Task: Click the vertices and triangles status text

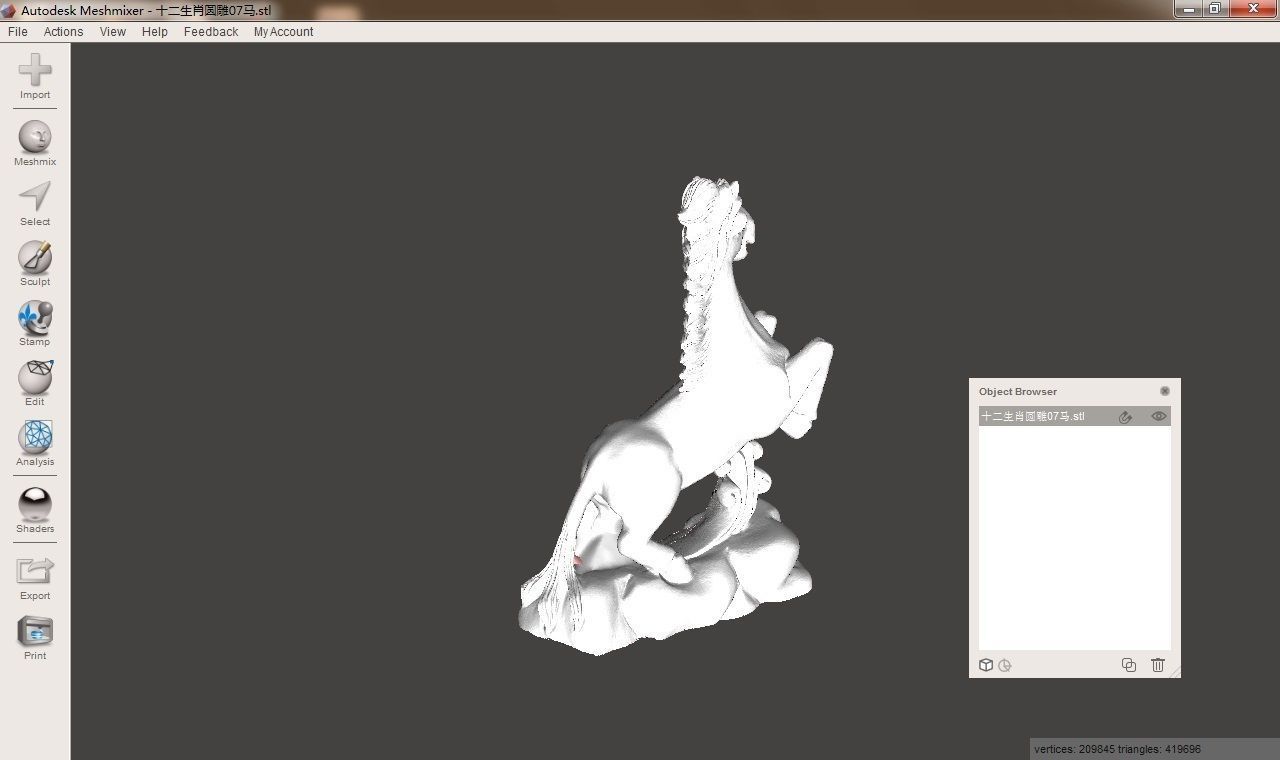Action: [1117, 749]
